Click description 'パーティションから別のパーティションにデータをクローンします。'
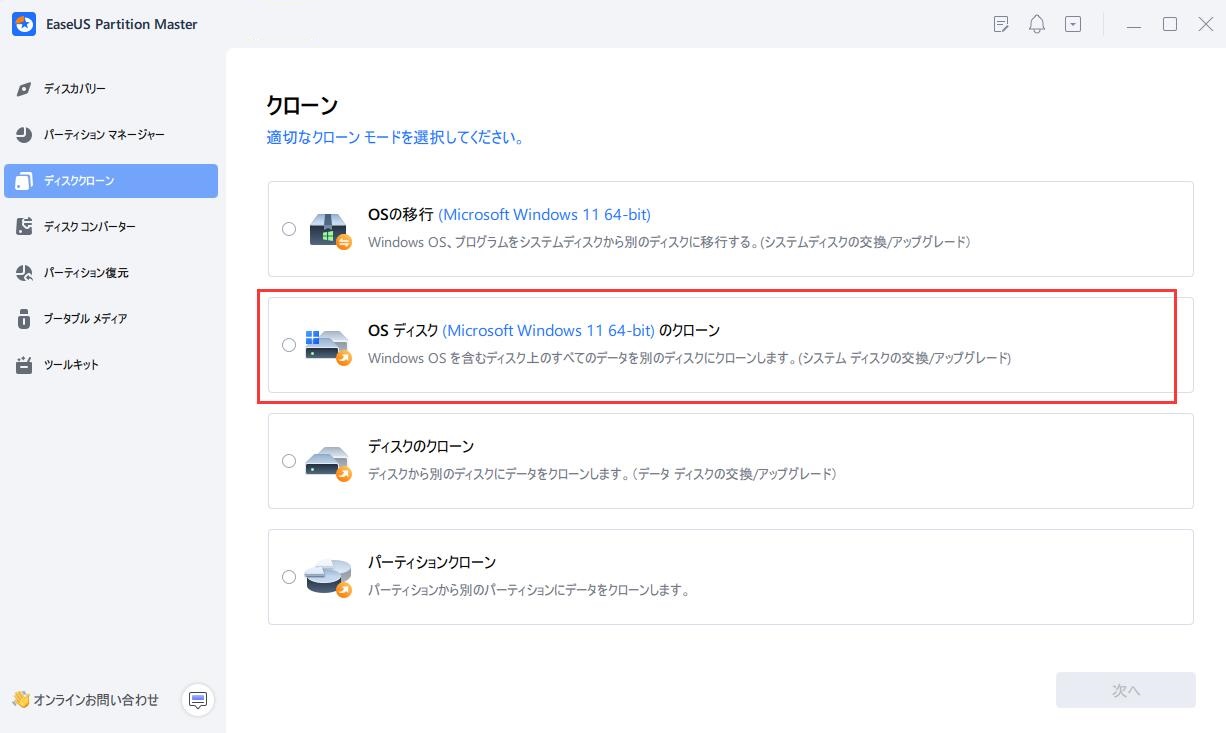 [x=529, y=591]
